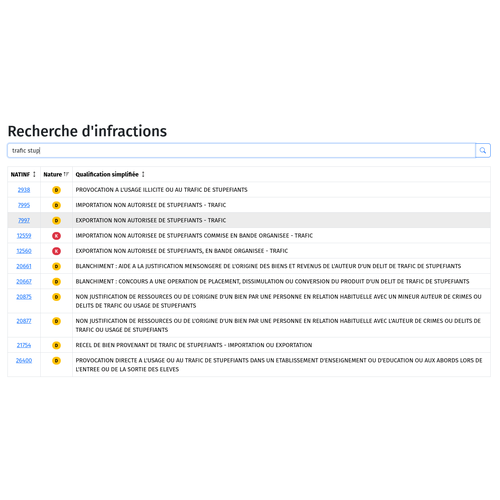Viewport: 500px width, 500px height.
Task: Open NATINF link 12559
Action: (24, 236)
